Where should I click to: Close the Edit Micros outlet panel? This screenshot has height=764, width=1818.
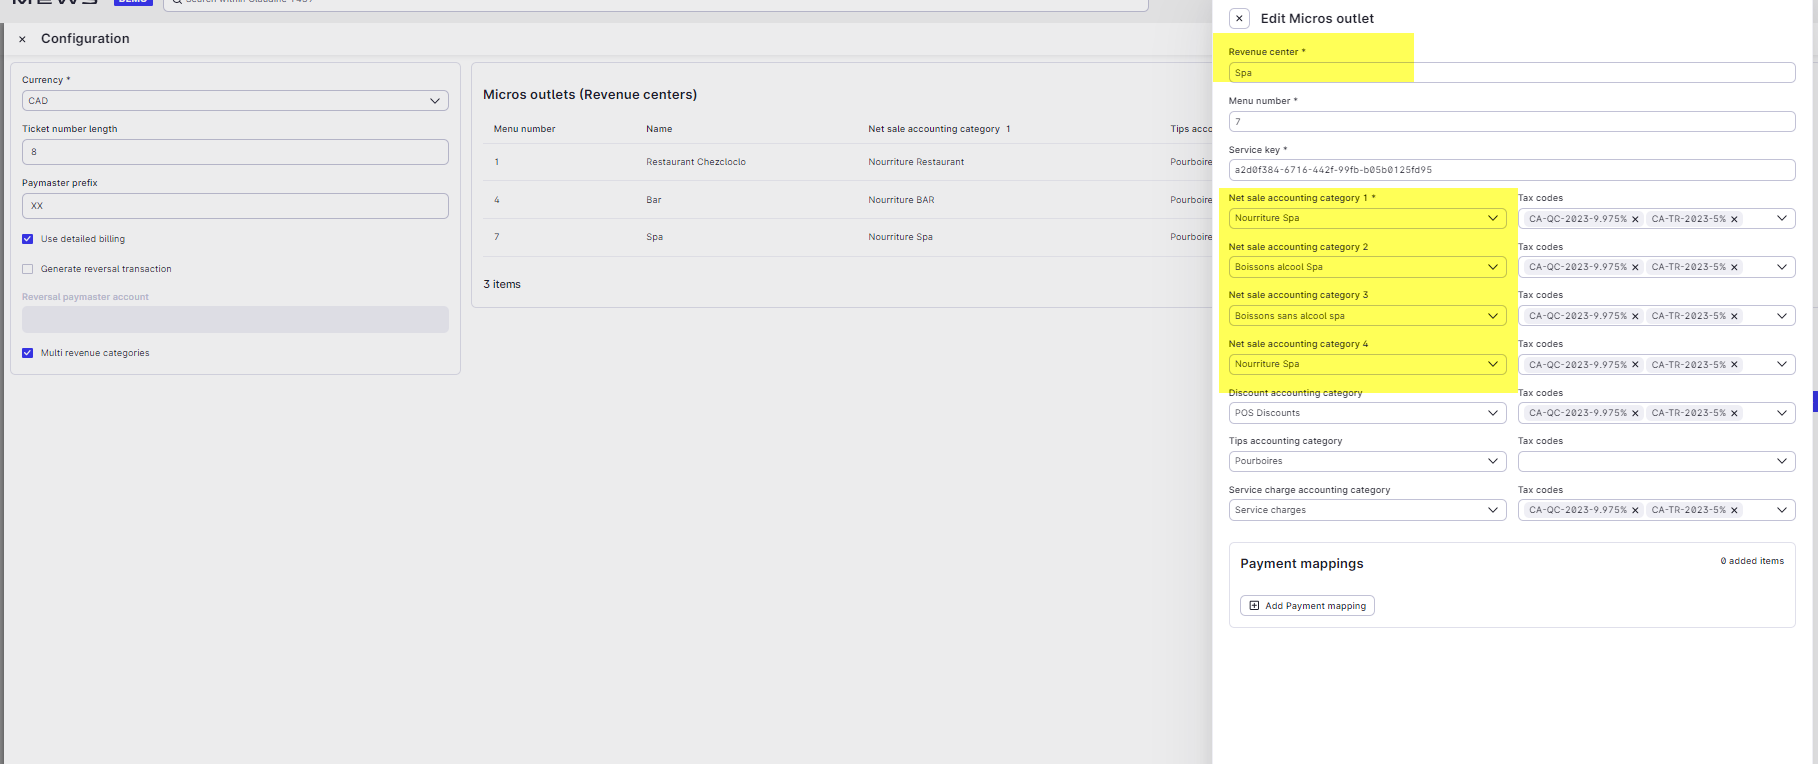[x=1239, y=19]
